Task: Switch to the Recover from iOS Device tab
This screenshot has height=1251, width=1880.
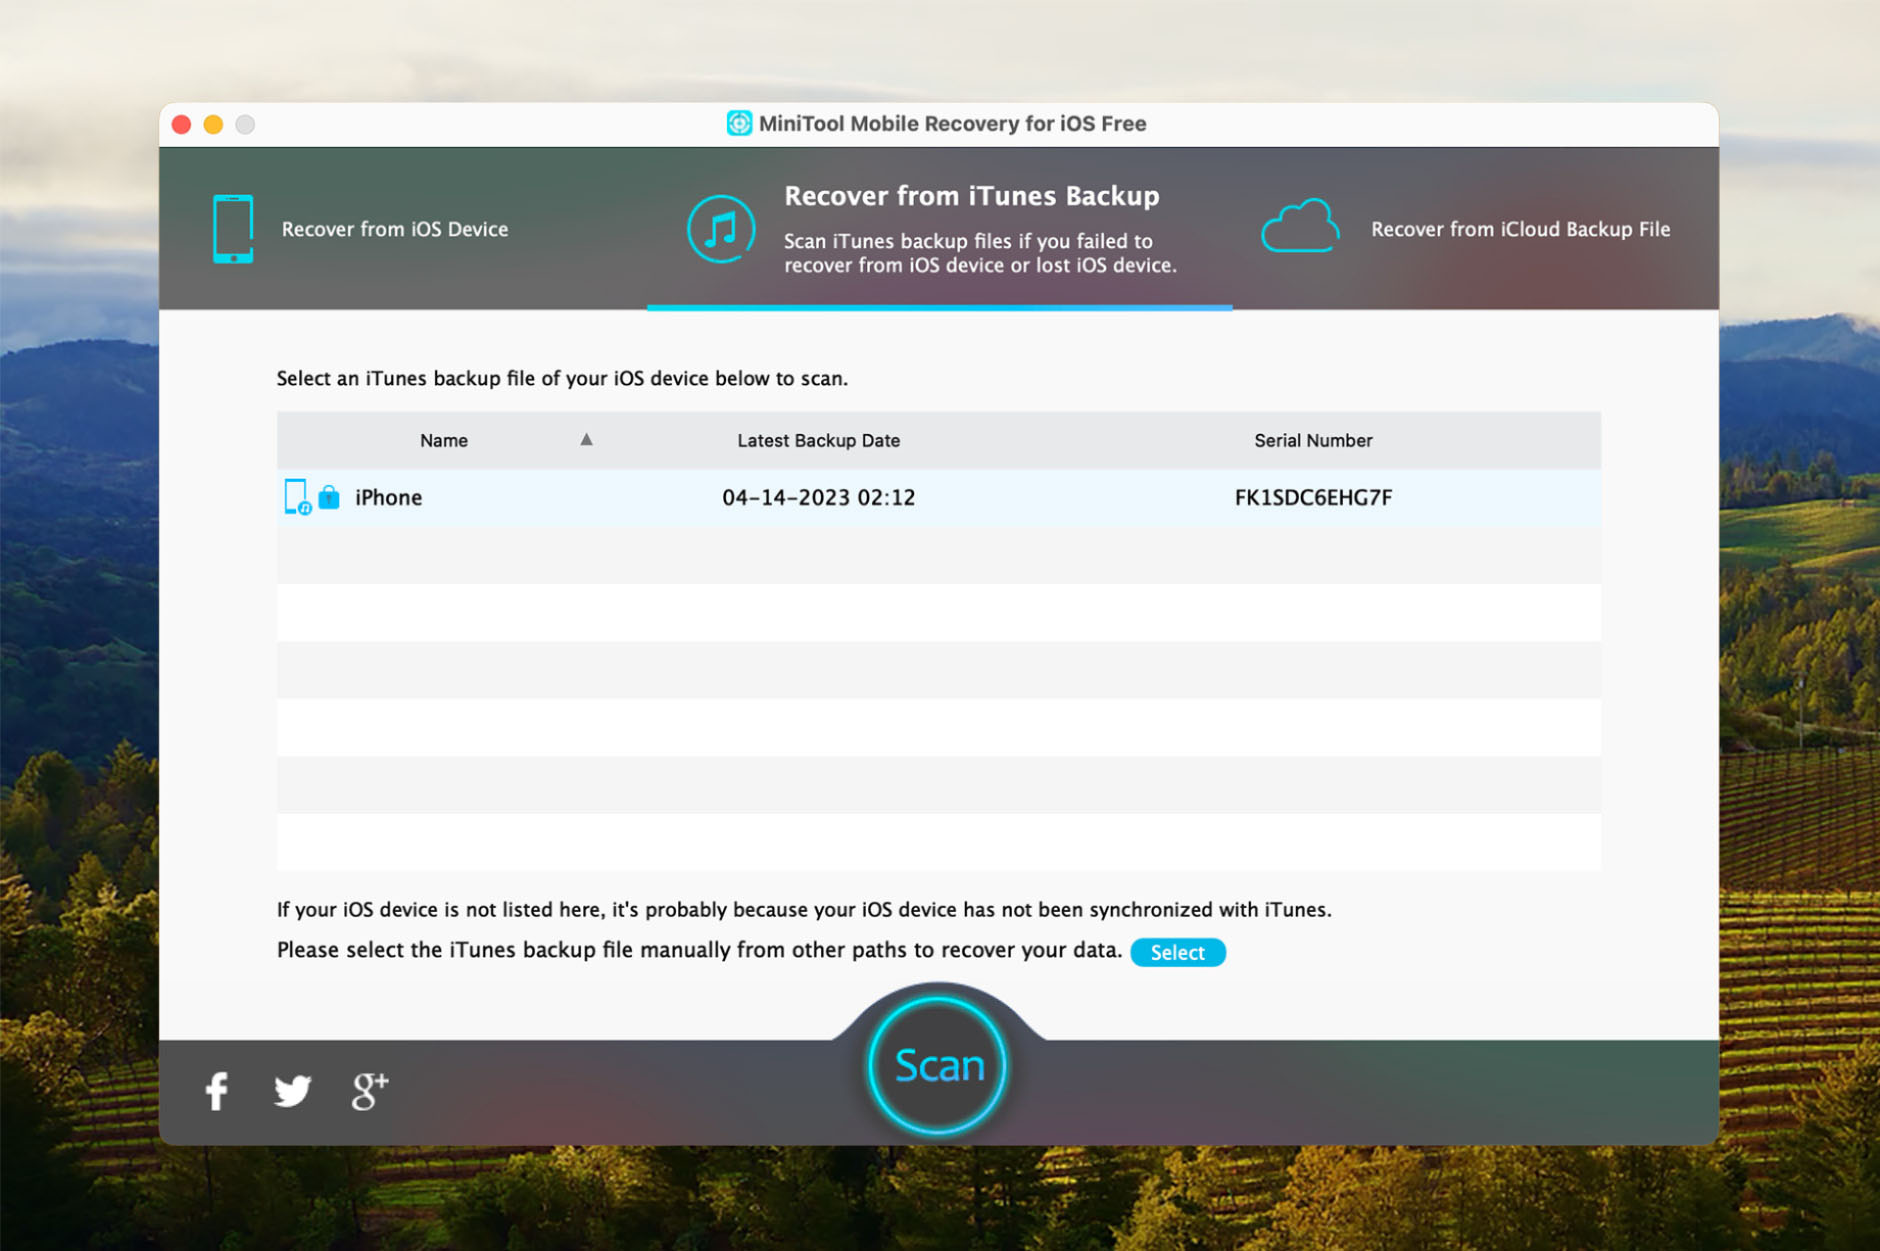Action: click(x=395, y=228)
